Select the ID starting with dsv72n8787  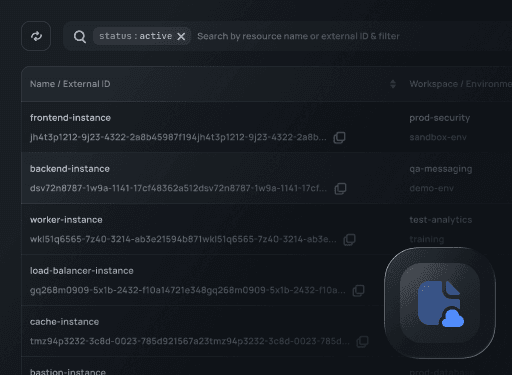[x=178, y=188]
